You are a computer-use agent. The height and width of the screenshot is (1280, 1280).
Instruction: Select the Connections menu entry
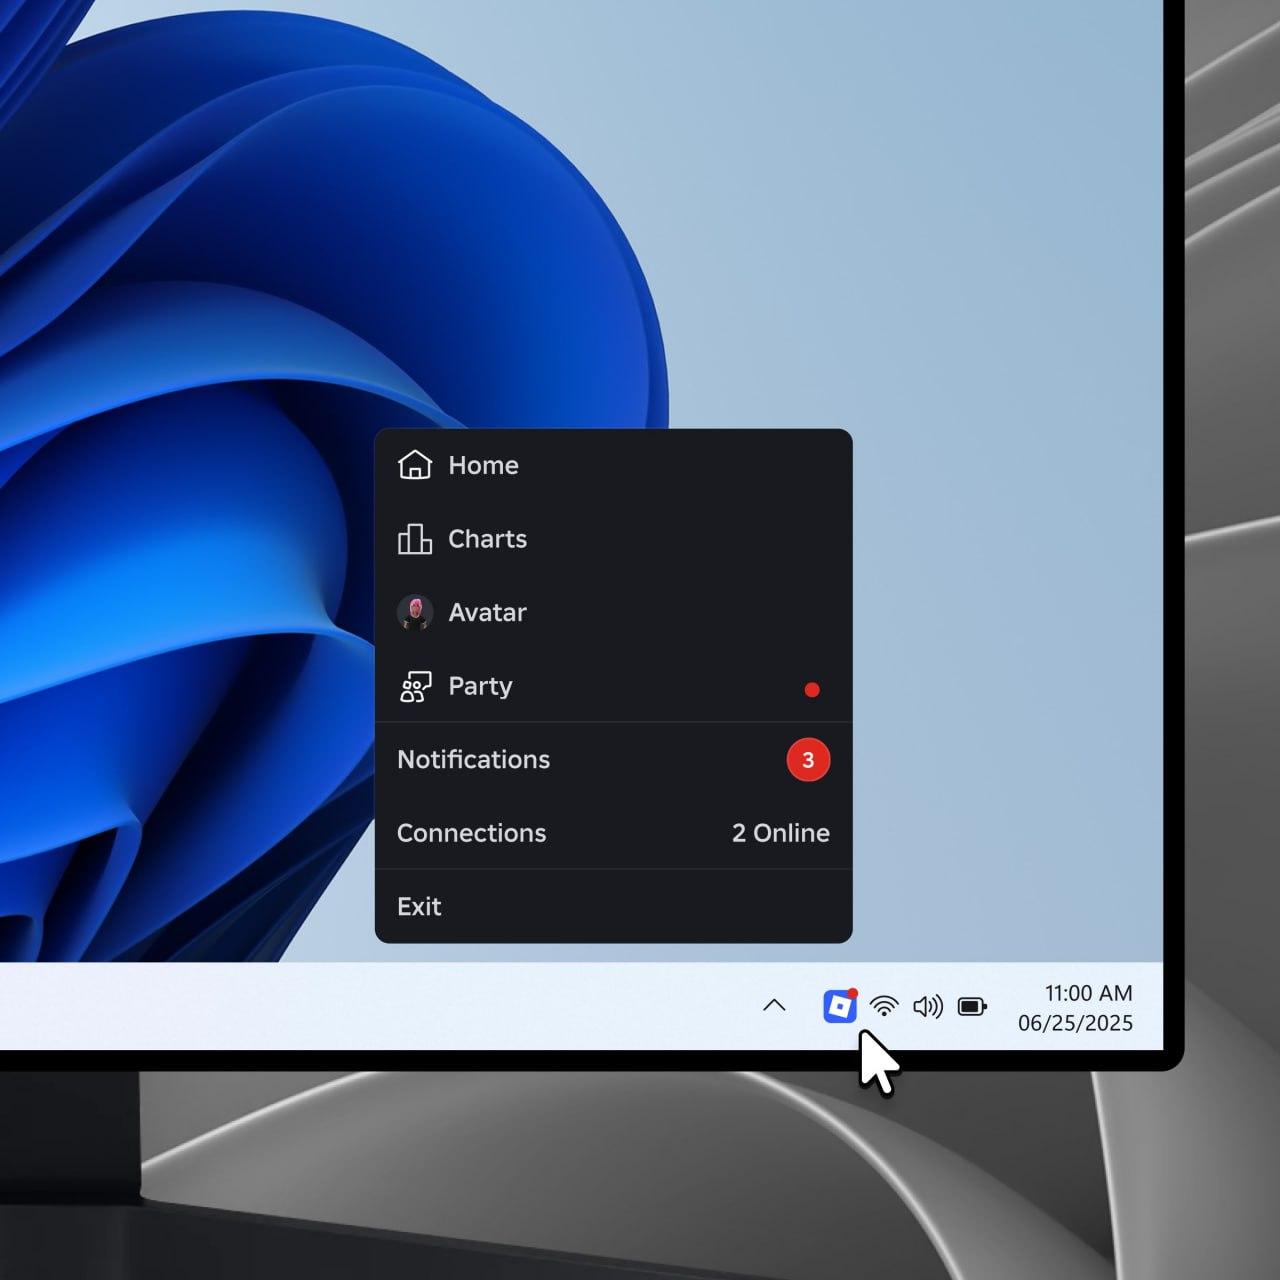[x=471, y=833]
